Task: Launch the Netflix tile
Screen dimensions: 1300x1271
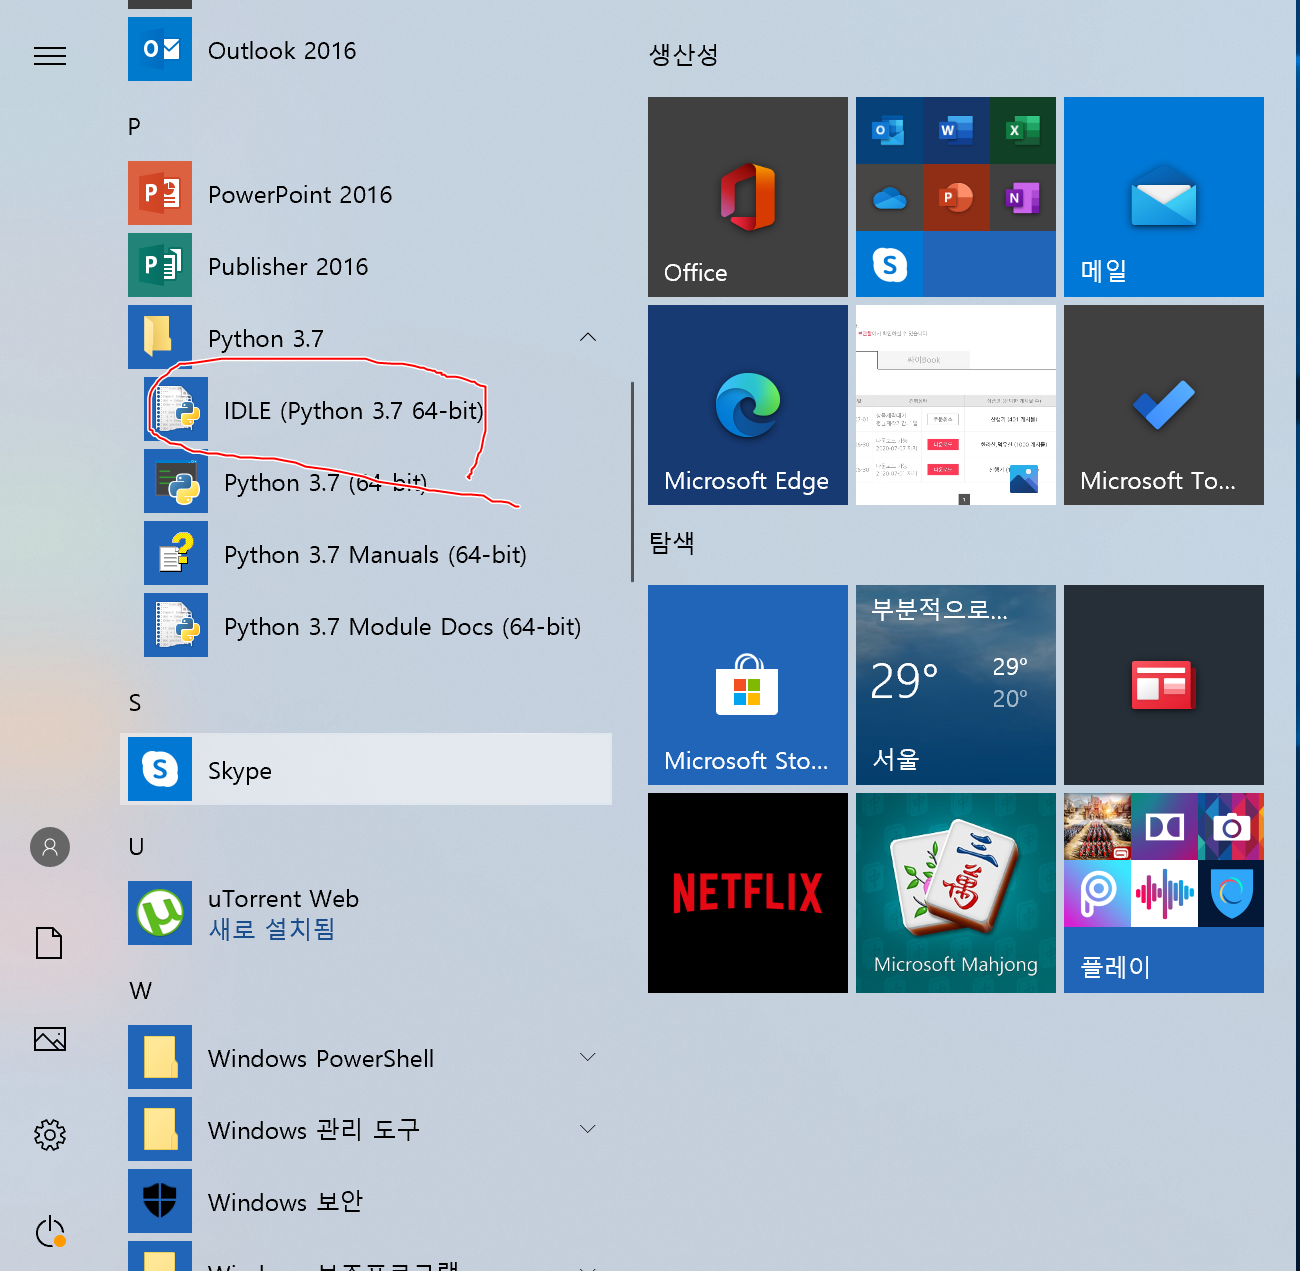Action: pos(748,893)
